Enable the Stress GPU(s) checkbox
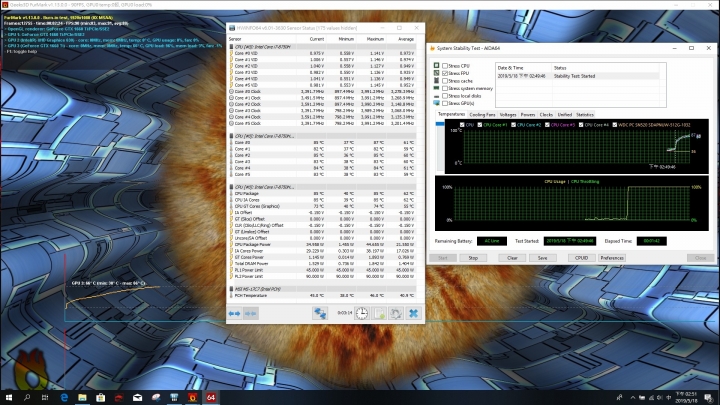720x405 pixels. 443,103
